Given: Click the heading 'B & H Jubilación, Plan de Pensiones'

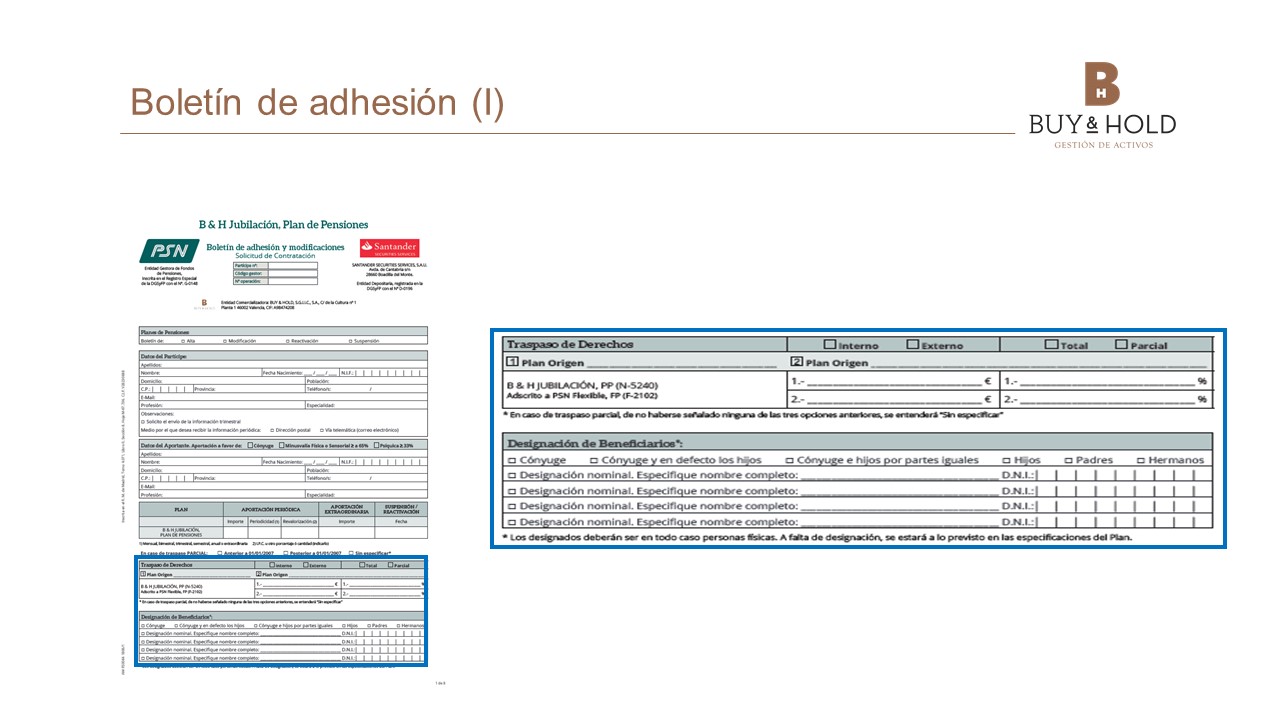Looking at the screenshot, I should (283, 225).
